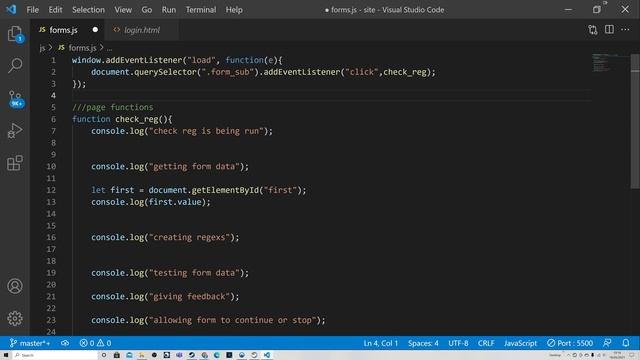Change indentation via Spaces: 4
This screenshot has height=360, width=640.
tap(423, 343)
